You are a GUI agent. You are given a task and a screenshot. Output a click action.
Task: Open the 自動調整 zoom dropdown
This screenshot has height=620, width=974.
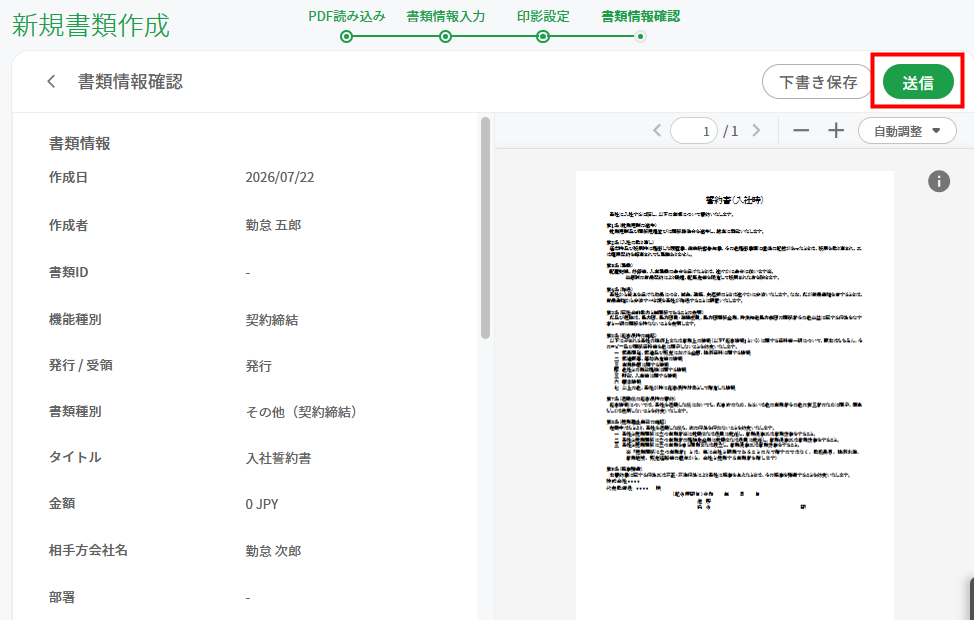click(x=907, y=131)
